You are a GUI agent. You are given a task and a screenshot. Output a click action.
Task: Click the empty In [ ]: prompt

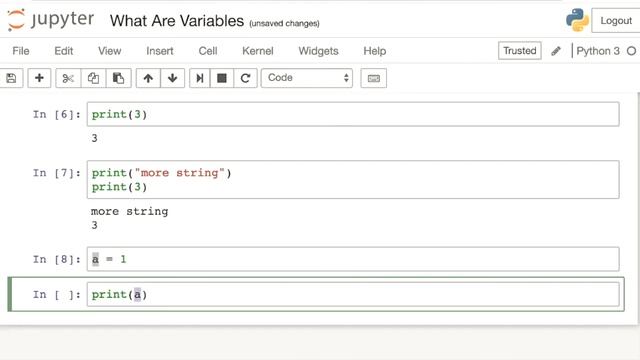pyautogui.click(x=57, y=295)
